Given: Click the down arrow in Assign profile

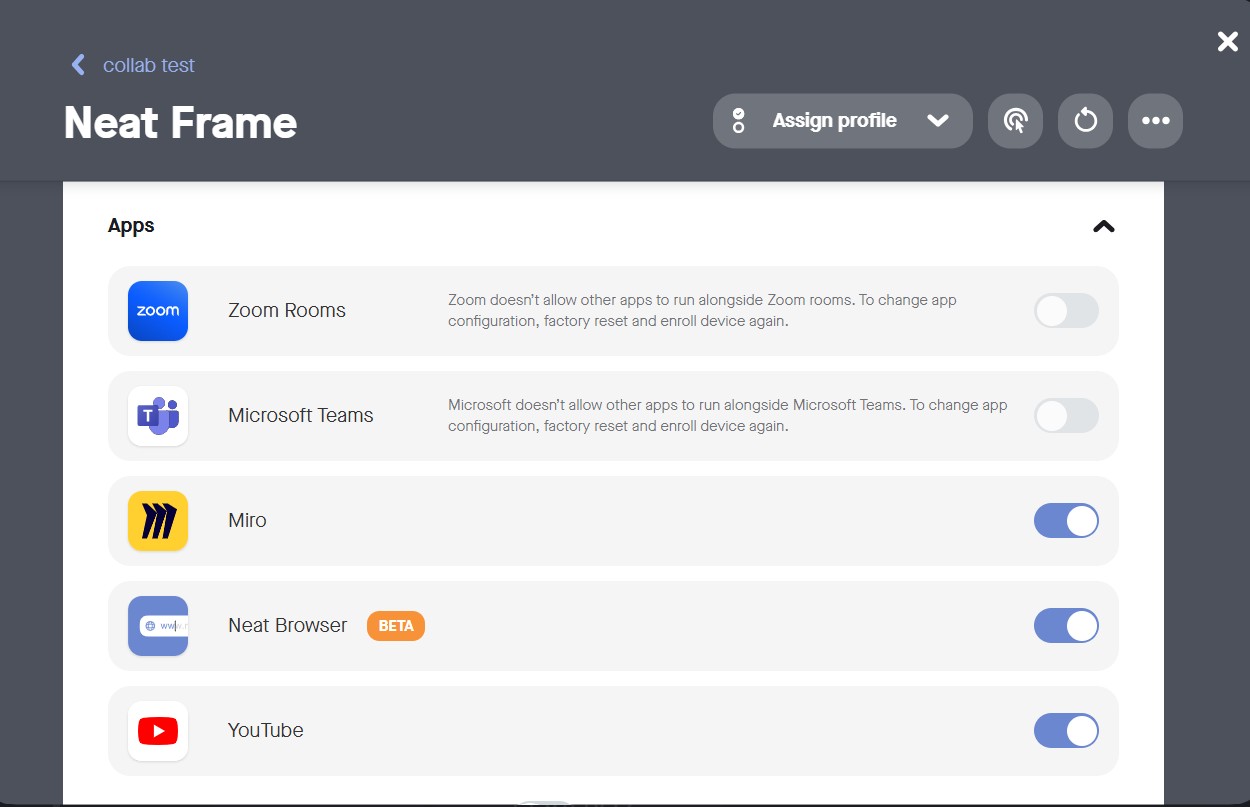Looking at the screenshot, I should [x=937, y=121].
